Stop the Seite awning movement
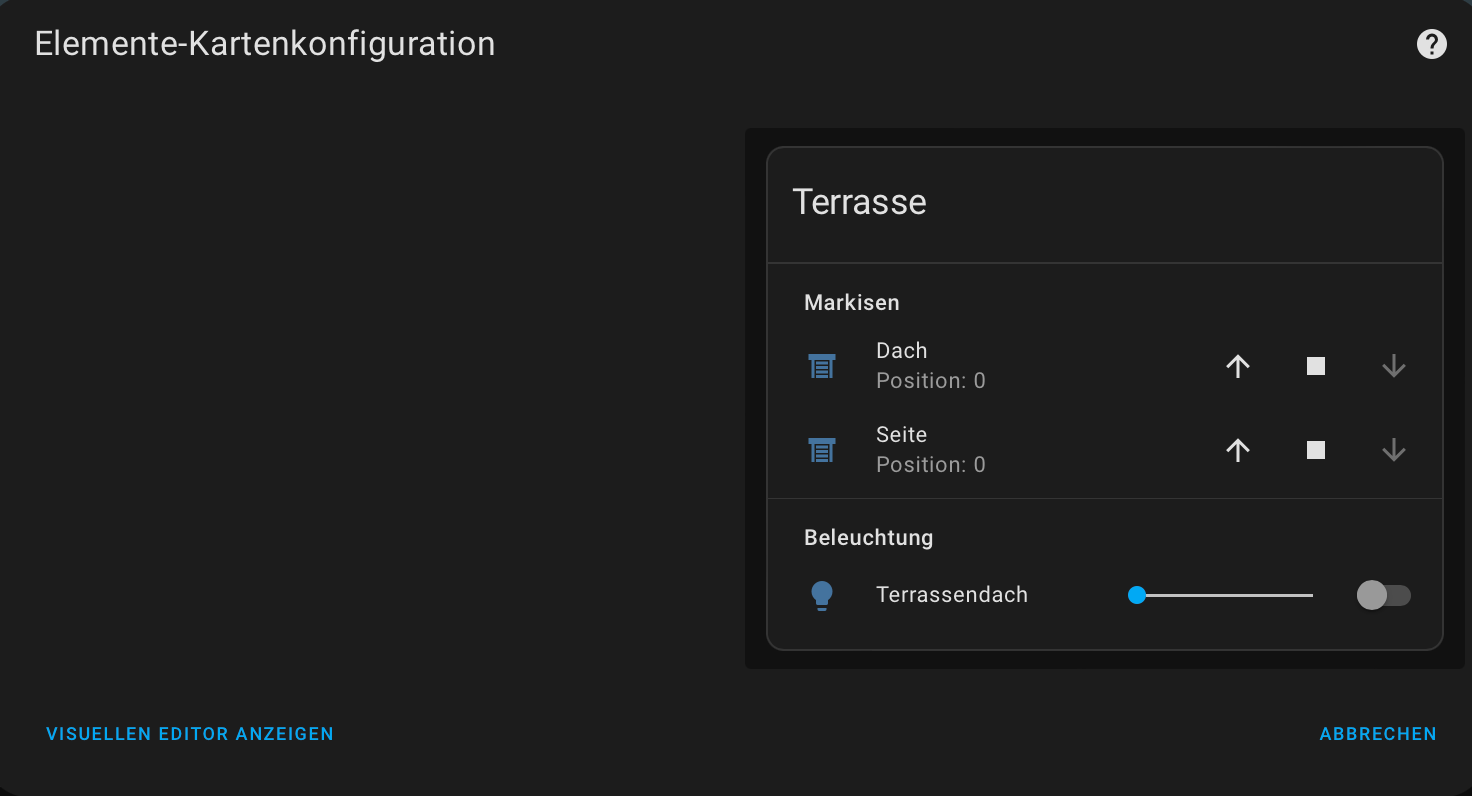Screen dimensions: 1472x796 [1316, 451]
